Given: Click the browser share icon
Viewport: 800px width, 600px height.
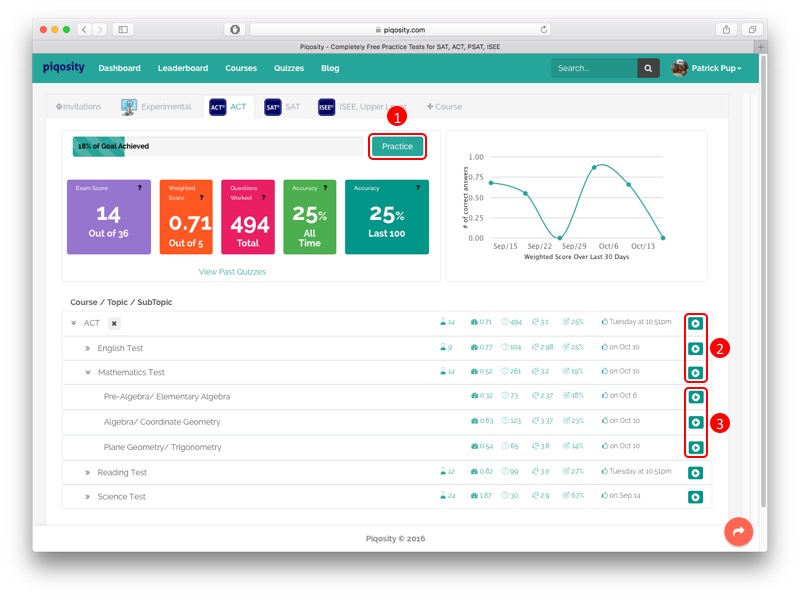Looking at the screenshot, I should pyautogui.click(x=726, y=30).
